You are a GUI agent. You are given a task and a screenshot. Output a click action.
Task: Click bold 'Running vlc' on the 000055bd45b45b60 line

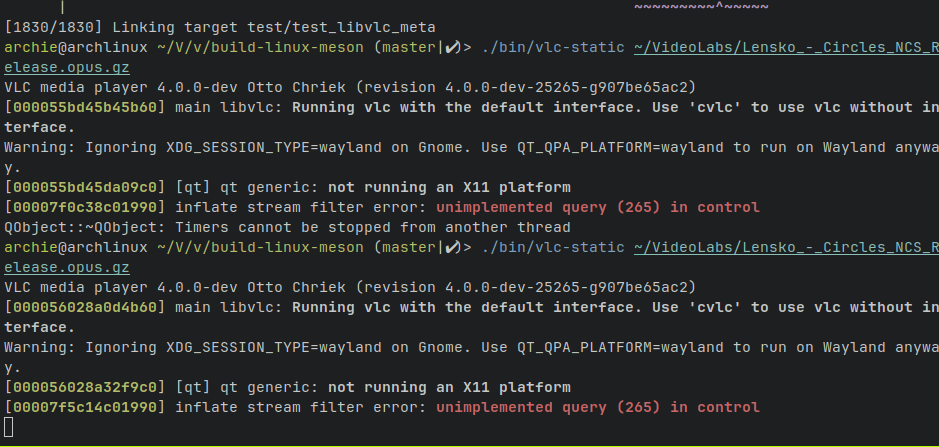[340, 107]
